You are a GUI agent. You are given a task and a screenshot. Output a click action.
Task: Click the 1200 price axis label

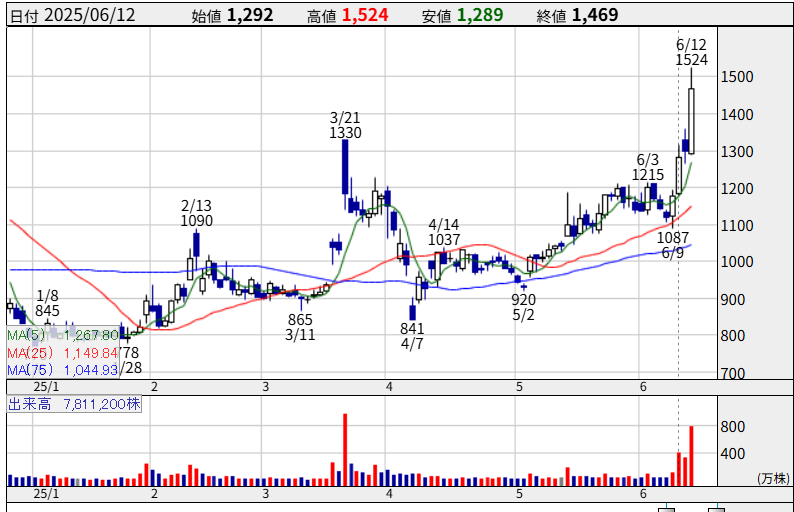click(737, 189)
